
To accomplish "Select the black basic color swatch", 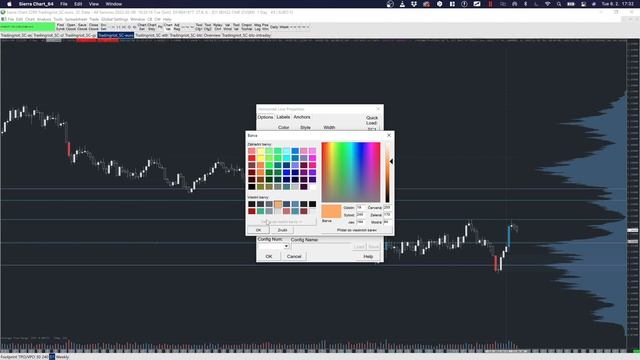I will pyautogui.click(x=251, y=187).
